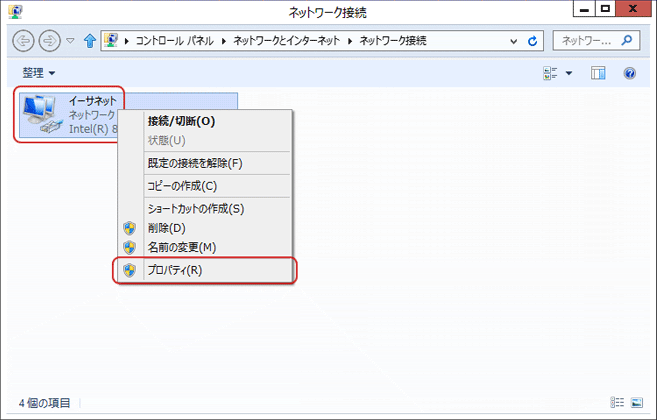Image resolution: width=657 pixels, height=420 pixels.
Task: Maximize the ネットワーク接続 window
Action: point(605,9)
